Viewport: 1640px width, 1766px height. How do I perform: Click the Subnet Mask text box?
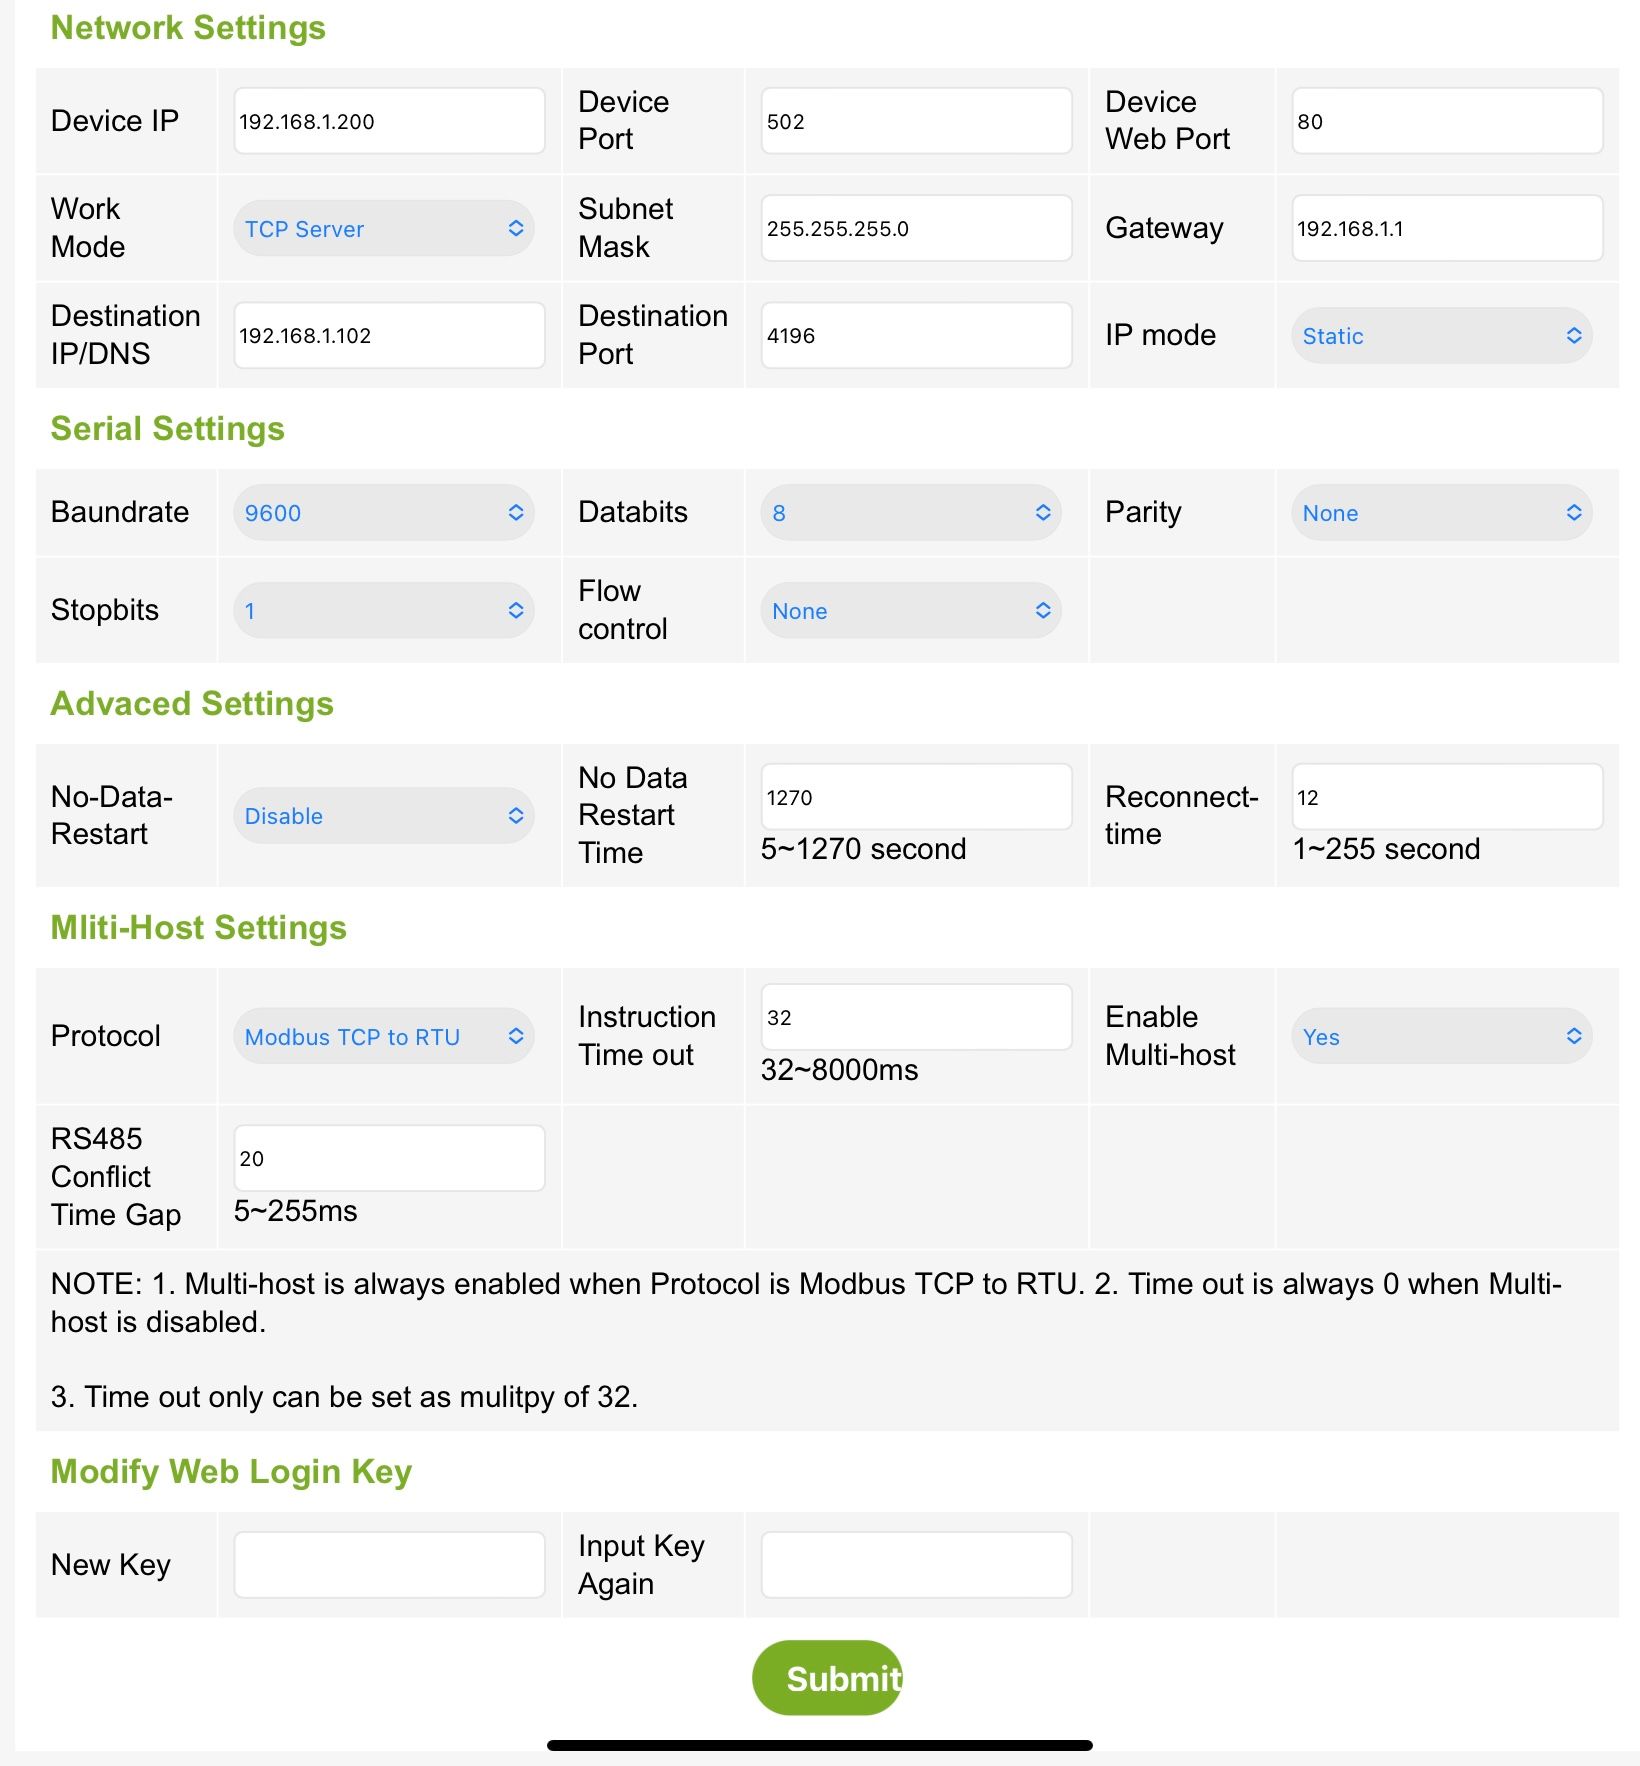916,228
